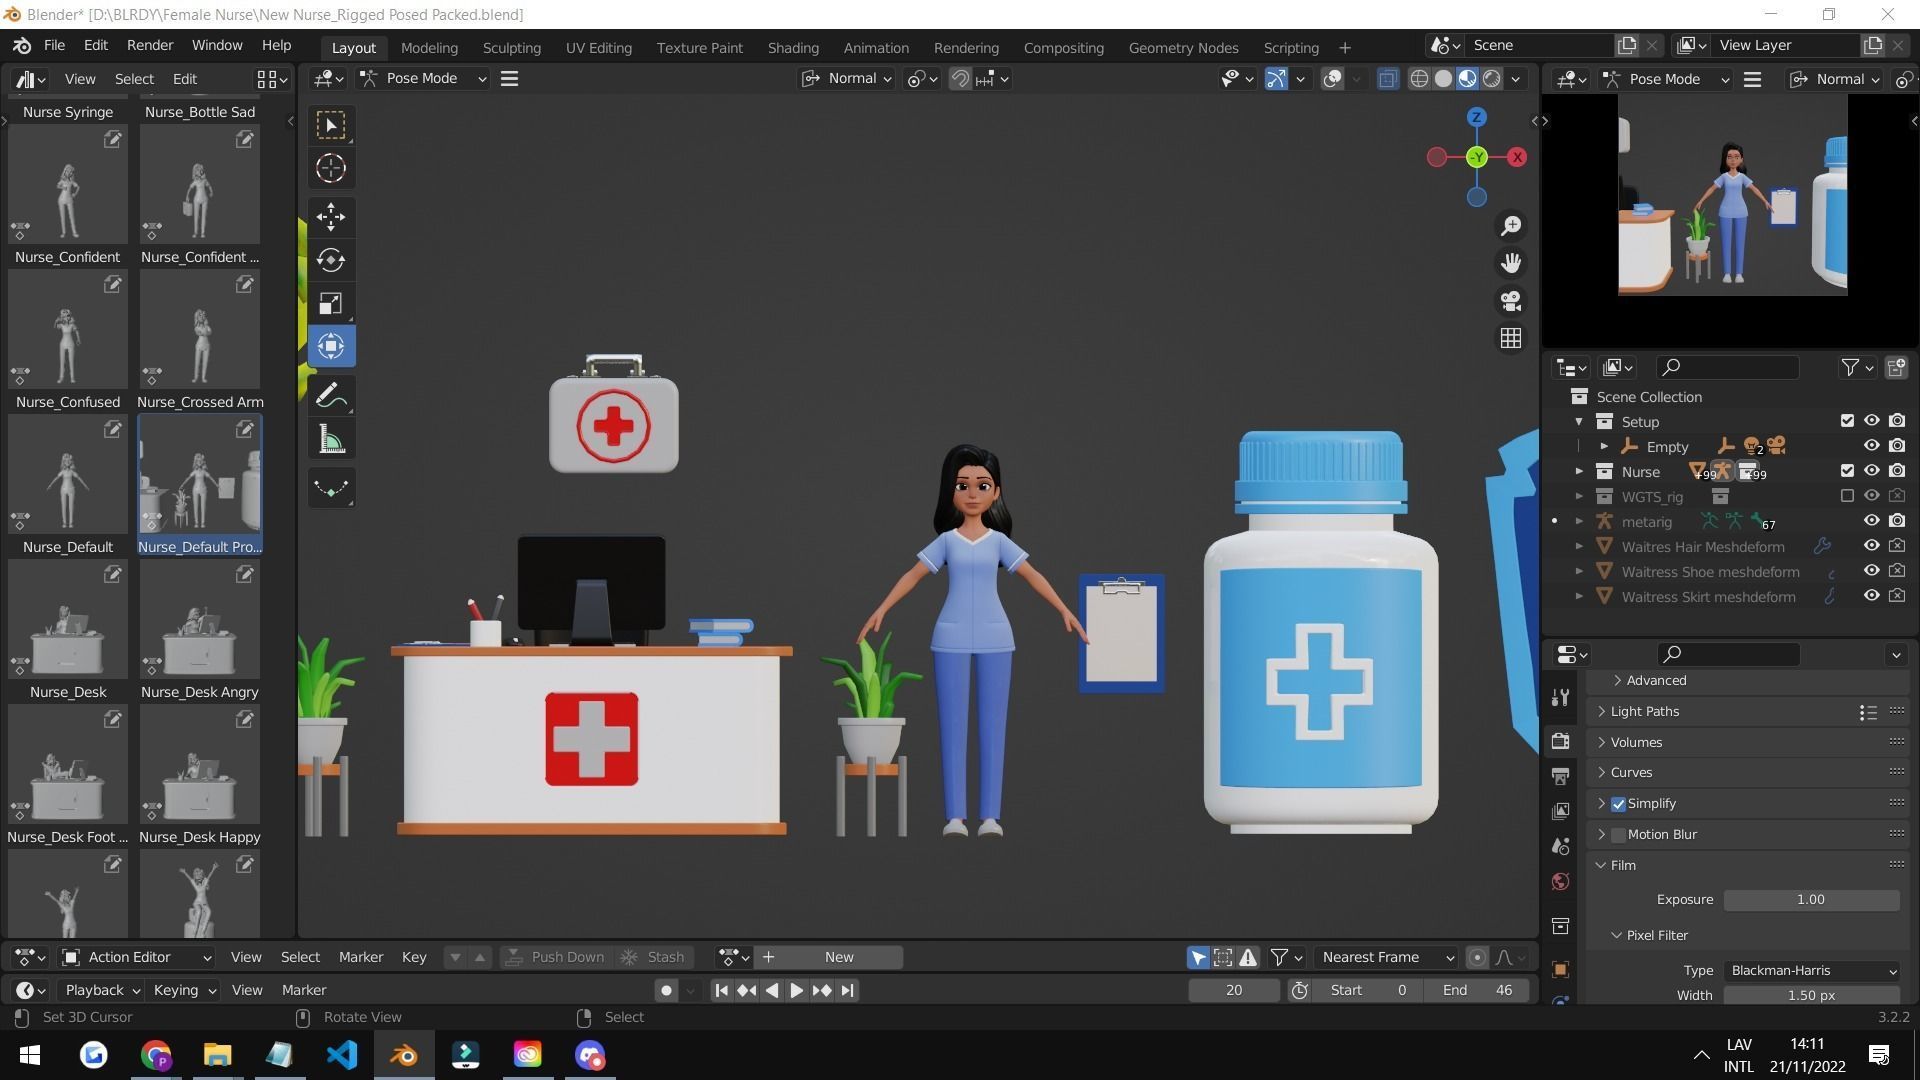Open Action Editor mode dropdown

point(137,958)
